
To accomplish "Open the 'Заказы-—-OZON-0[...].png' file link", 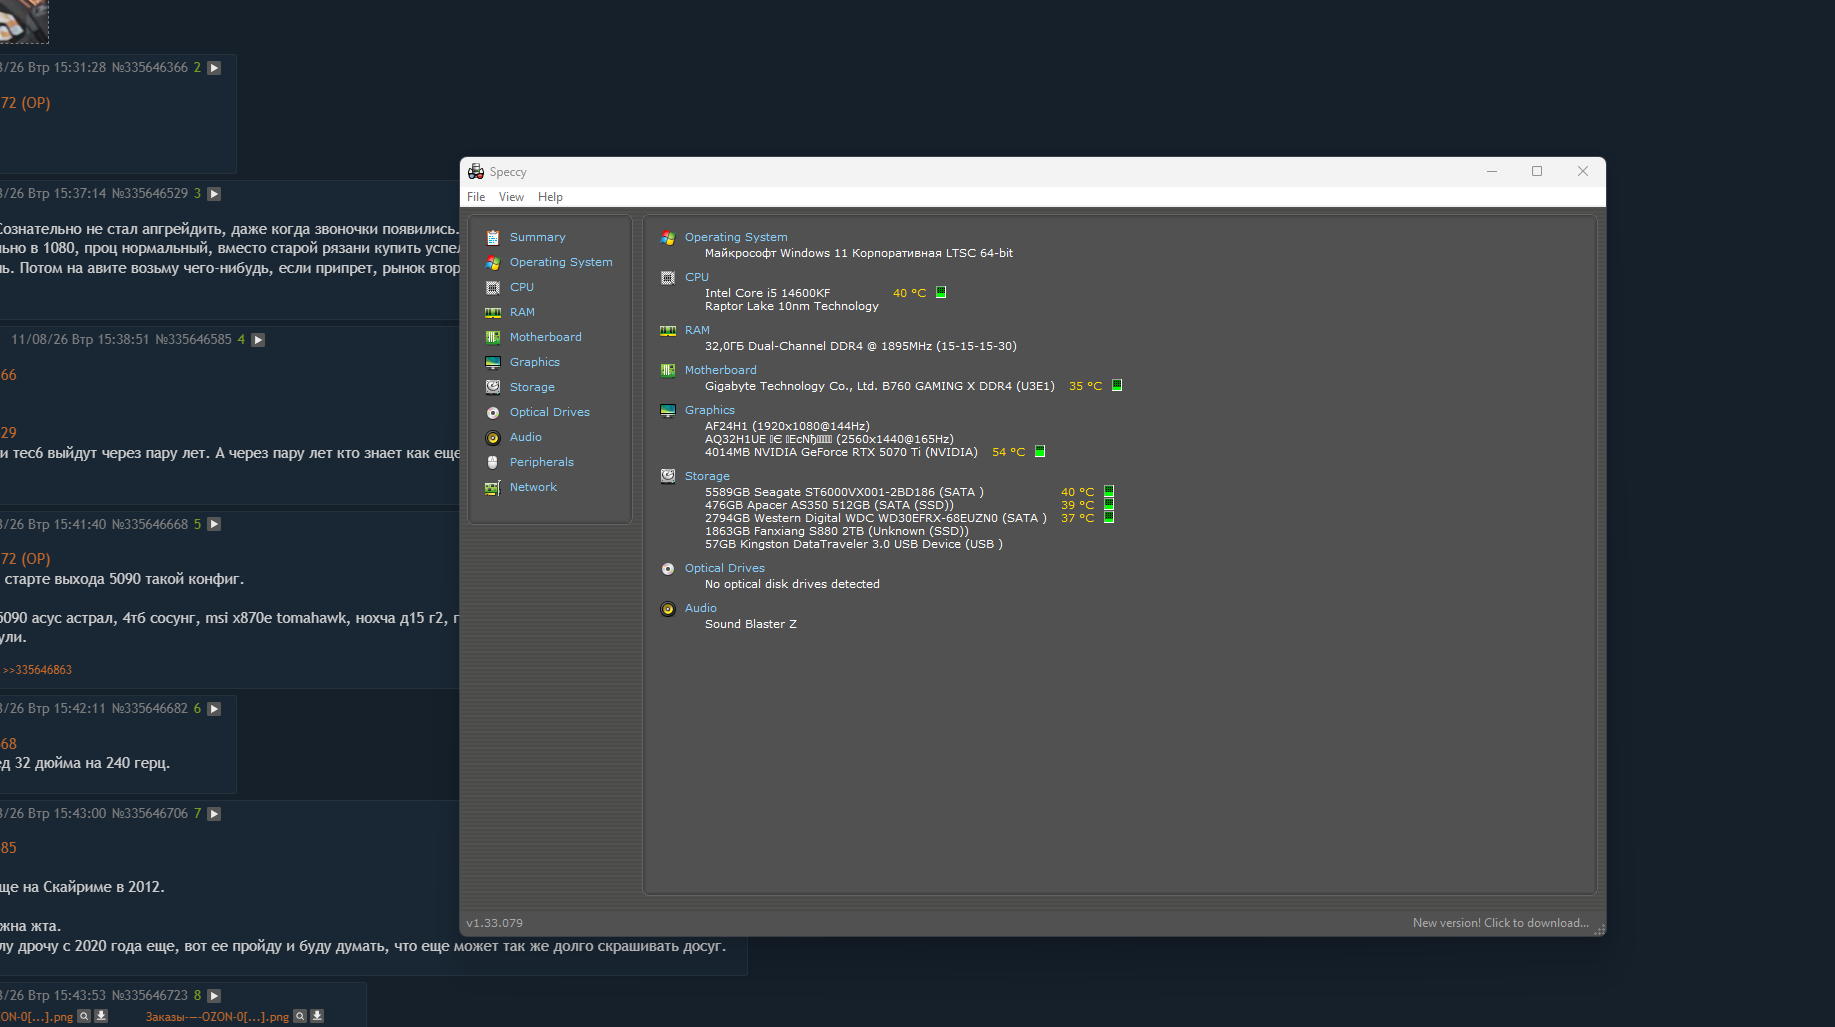I will point(217,1017).
